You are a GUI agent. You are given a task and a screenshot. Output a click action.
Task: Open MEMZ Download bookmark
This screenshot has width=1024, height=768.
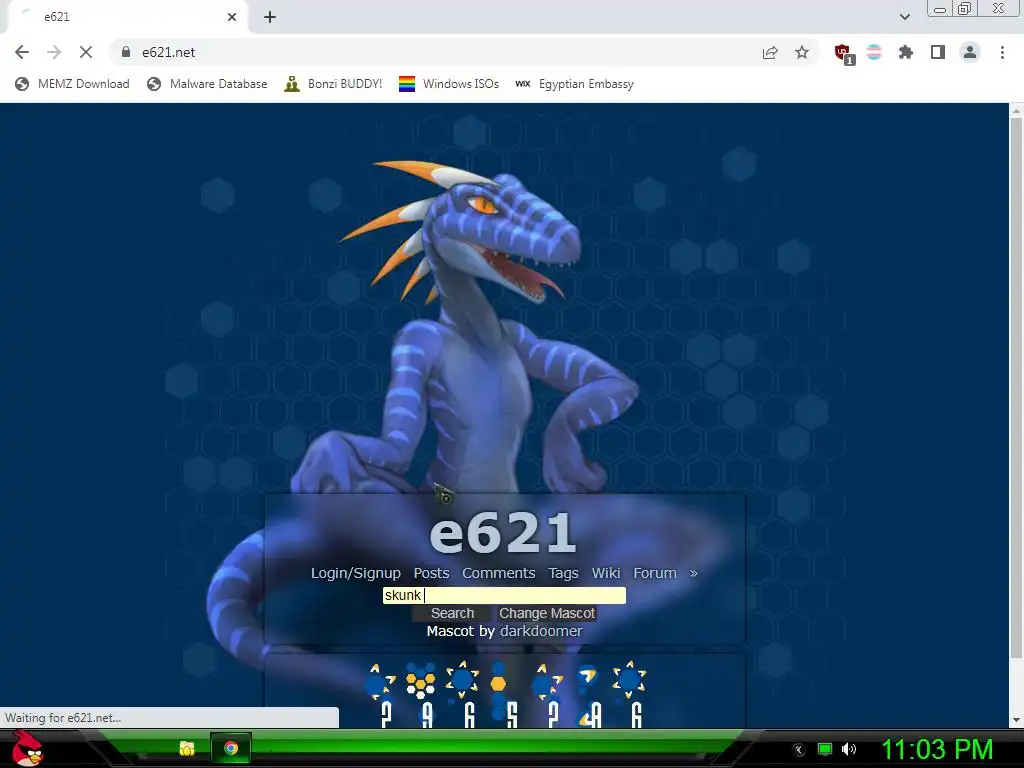coord(72,84)
